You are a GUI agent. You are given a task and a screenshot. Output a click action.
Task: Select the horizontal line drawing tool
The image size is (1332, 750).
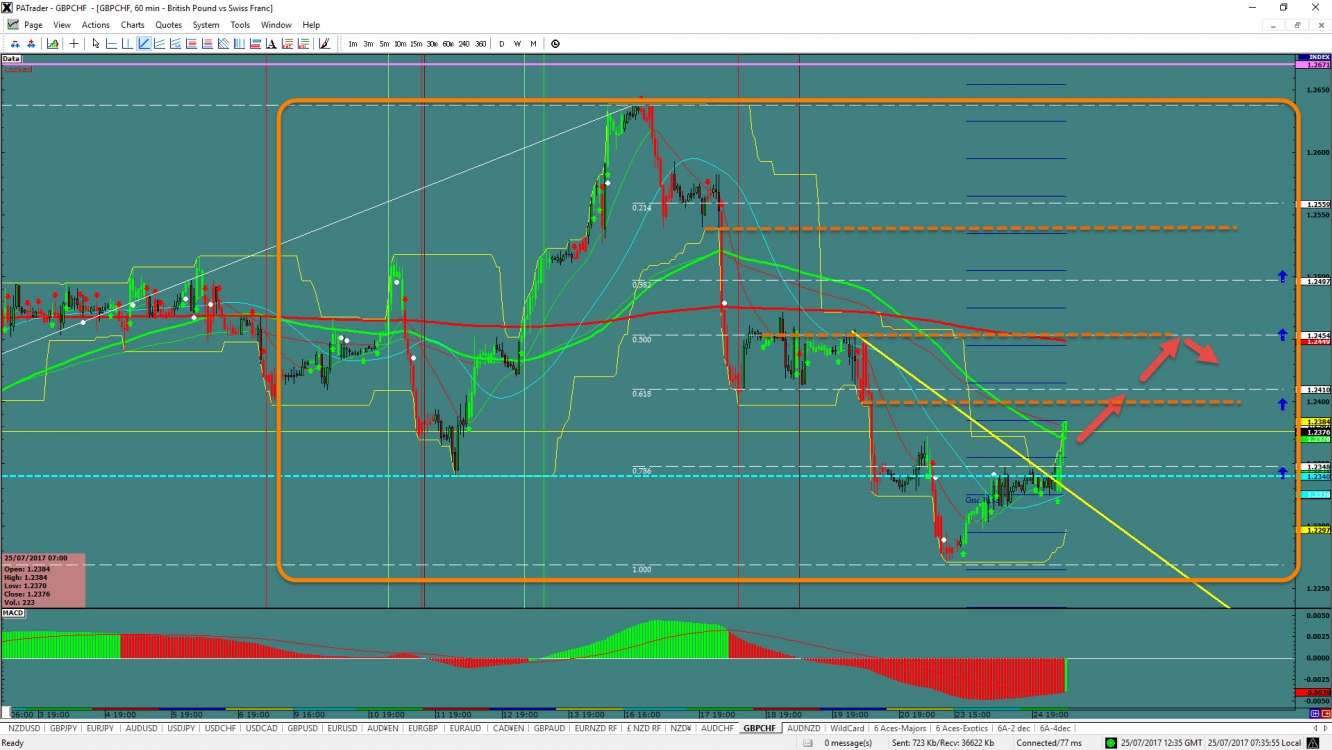(111, 43)
